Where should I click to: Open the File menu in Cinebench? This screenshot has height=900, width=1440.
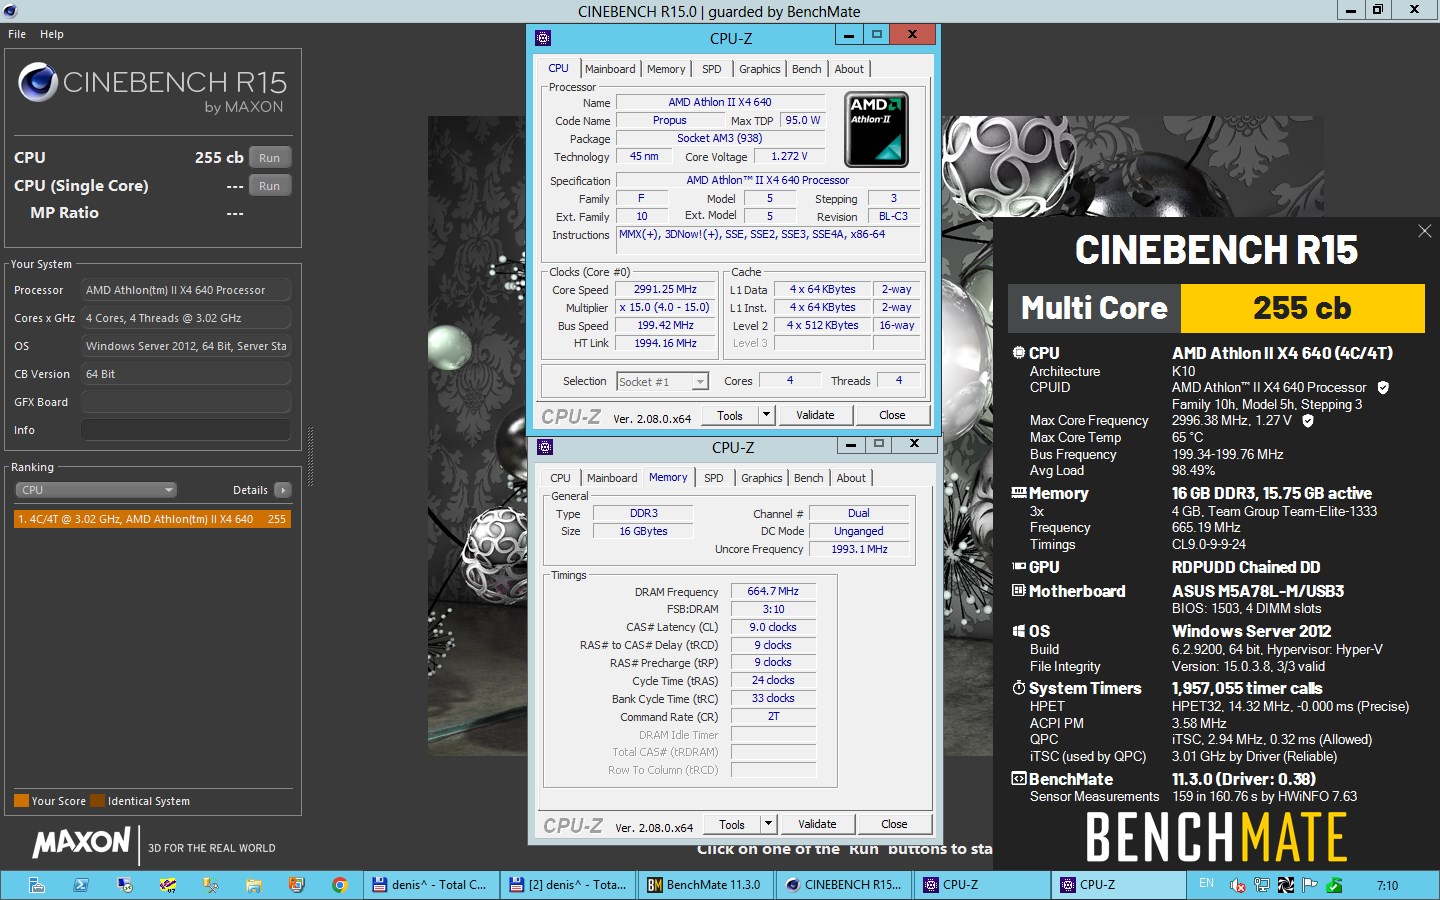[17, 34]
